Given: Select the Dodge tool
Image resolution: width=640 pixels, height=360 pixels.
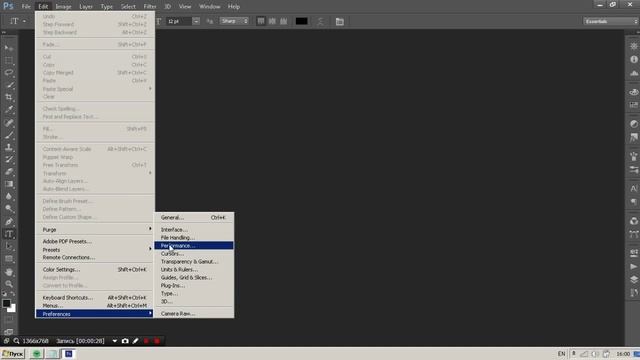Looking at the screenshot, I should coord(9,209).
